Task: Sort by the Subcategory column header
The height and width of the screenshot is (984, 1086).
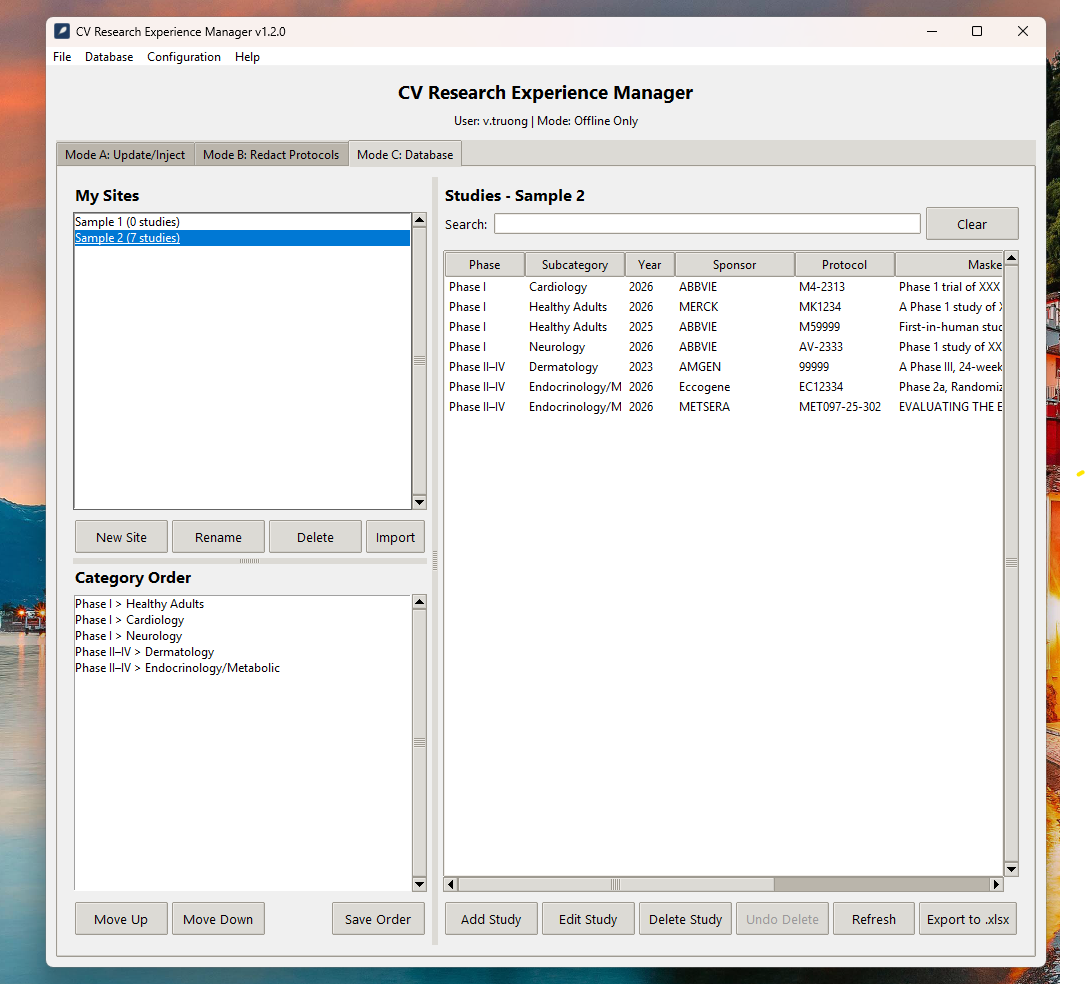Action: pyautogui.click(x=575, y=265)
